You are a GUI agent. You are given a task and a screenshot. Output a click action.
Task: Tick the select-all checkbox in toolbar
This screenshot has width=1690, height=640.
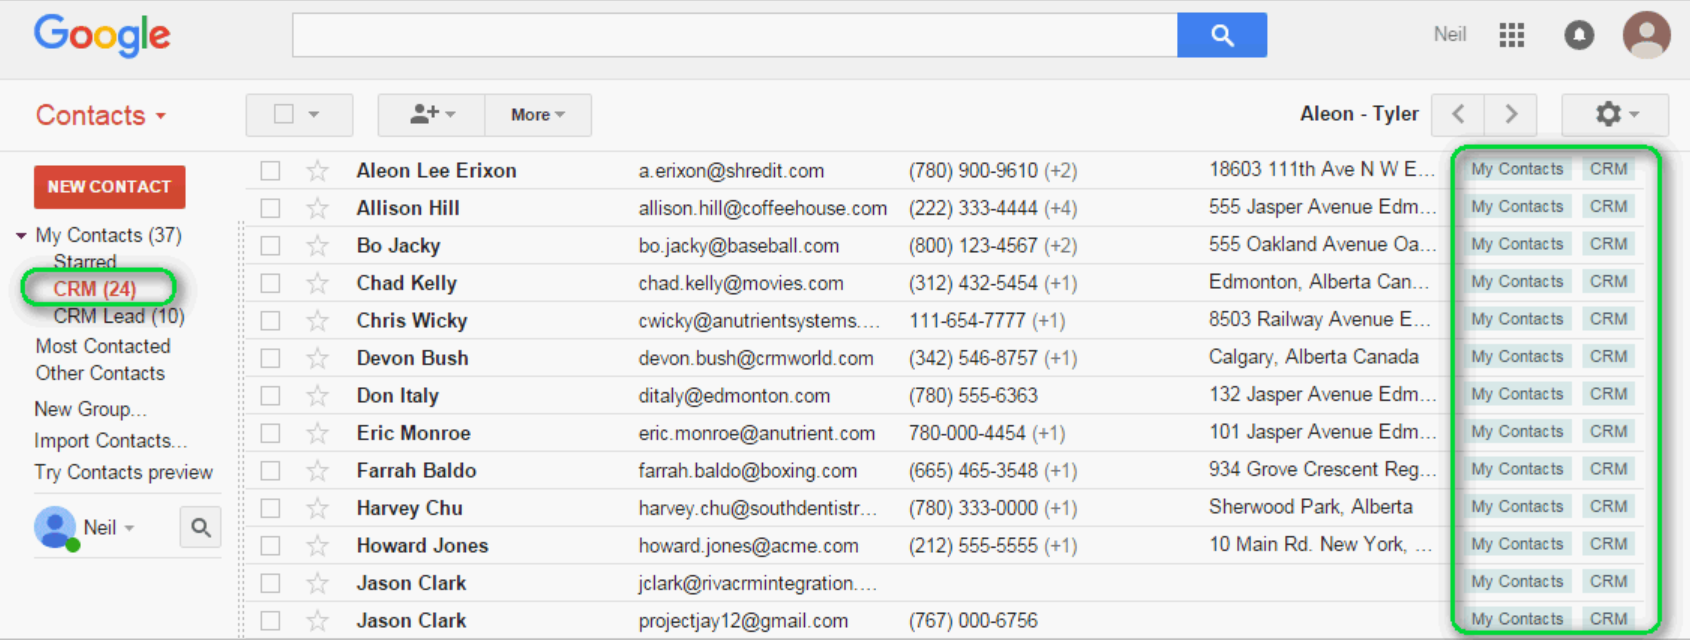[284, 114]
